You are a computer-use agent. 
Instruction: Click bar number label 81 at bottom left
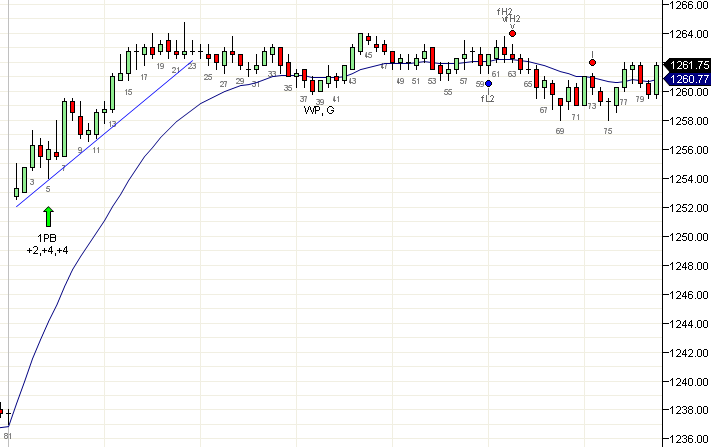pyautogui.click(x=8, y=437)
